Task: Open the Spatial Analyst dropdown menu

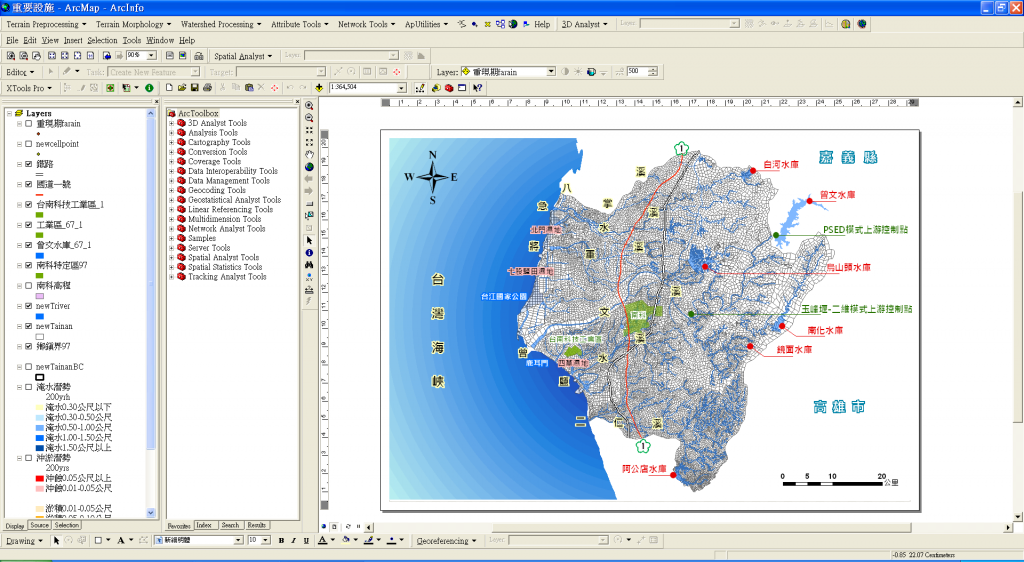Action: [x=243, y=56]
